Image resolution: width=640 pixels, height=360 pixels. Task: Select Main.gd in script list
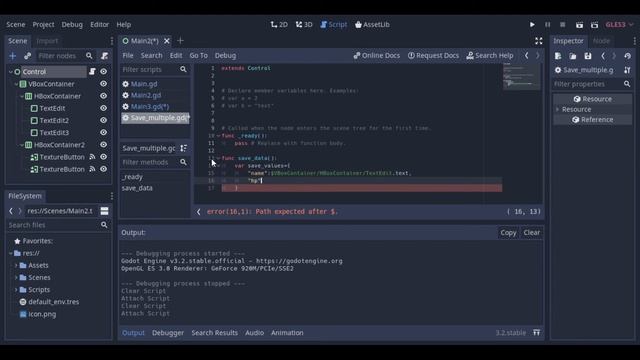pyautogui.click(x=144, y=84)
